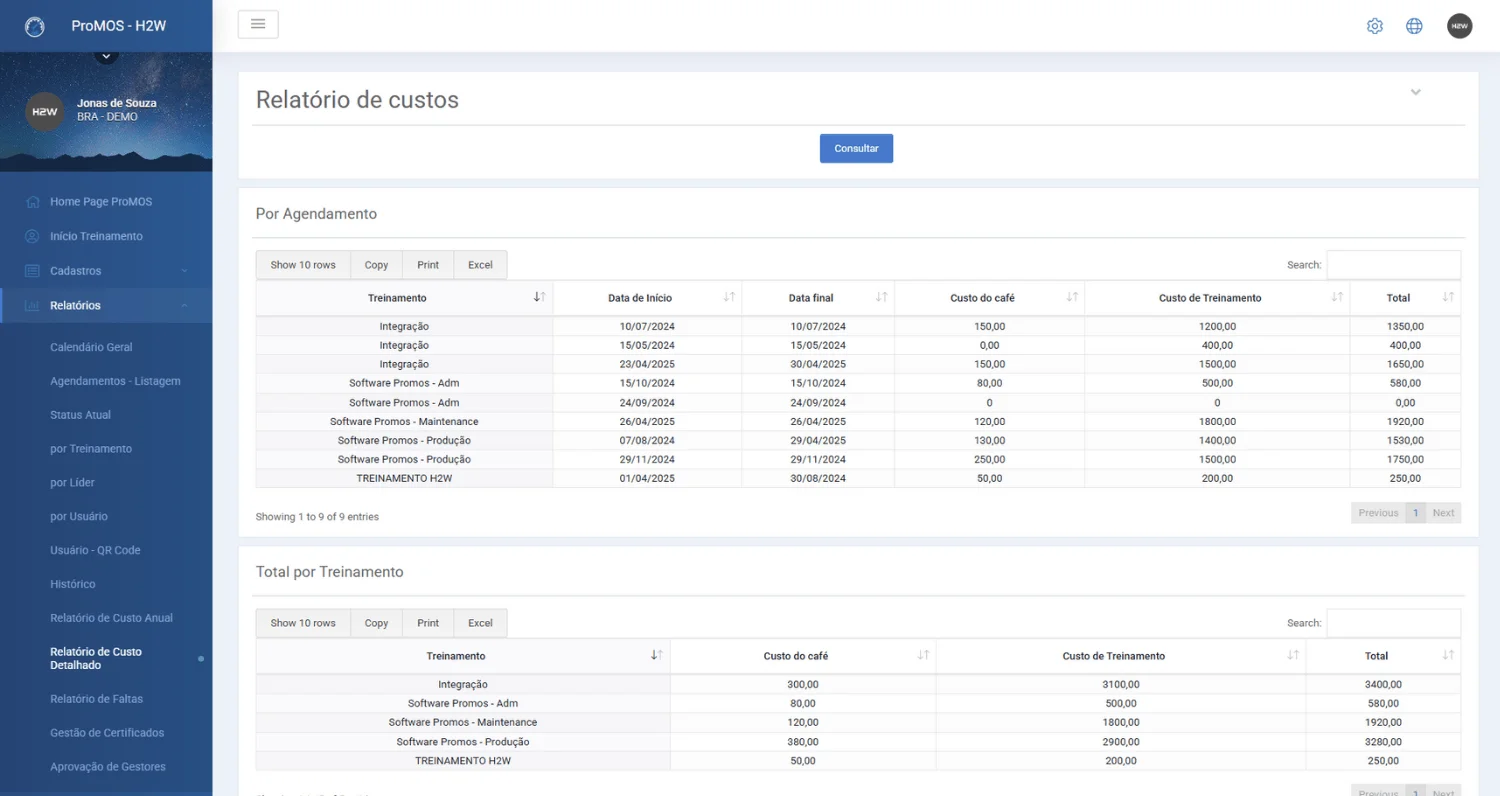The image size is (1500, 796).
Task: Collapse the Relatório de custos panel chevron
Action: click(x=1415, y=92)
